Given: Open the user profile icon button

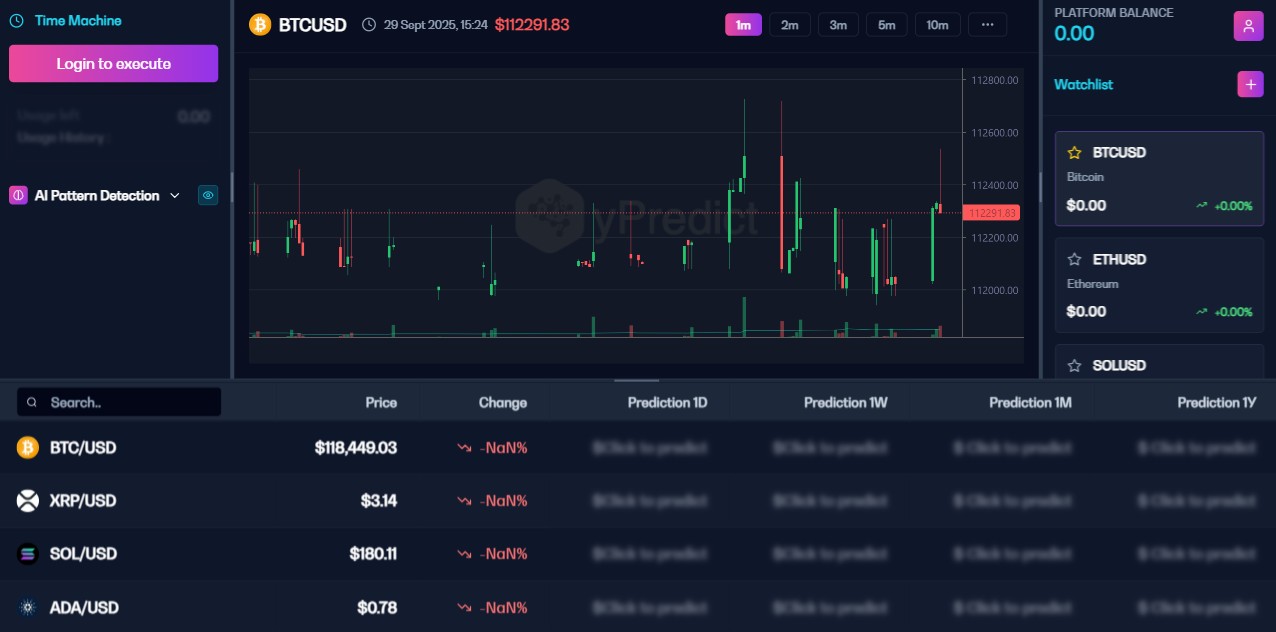Looking at the screenshot, I should tap(1248, 26).
